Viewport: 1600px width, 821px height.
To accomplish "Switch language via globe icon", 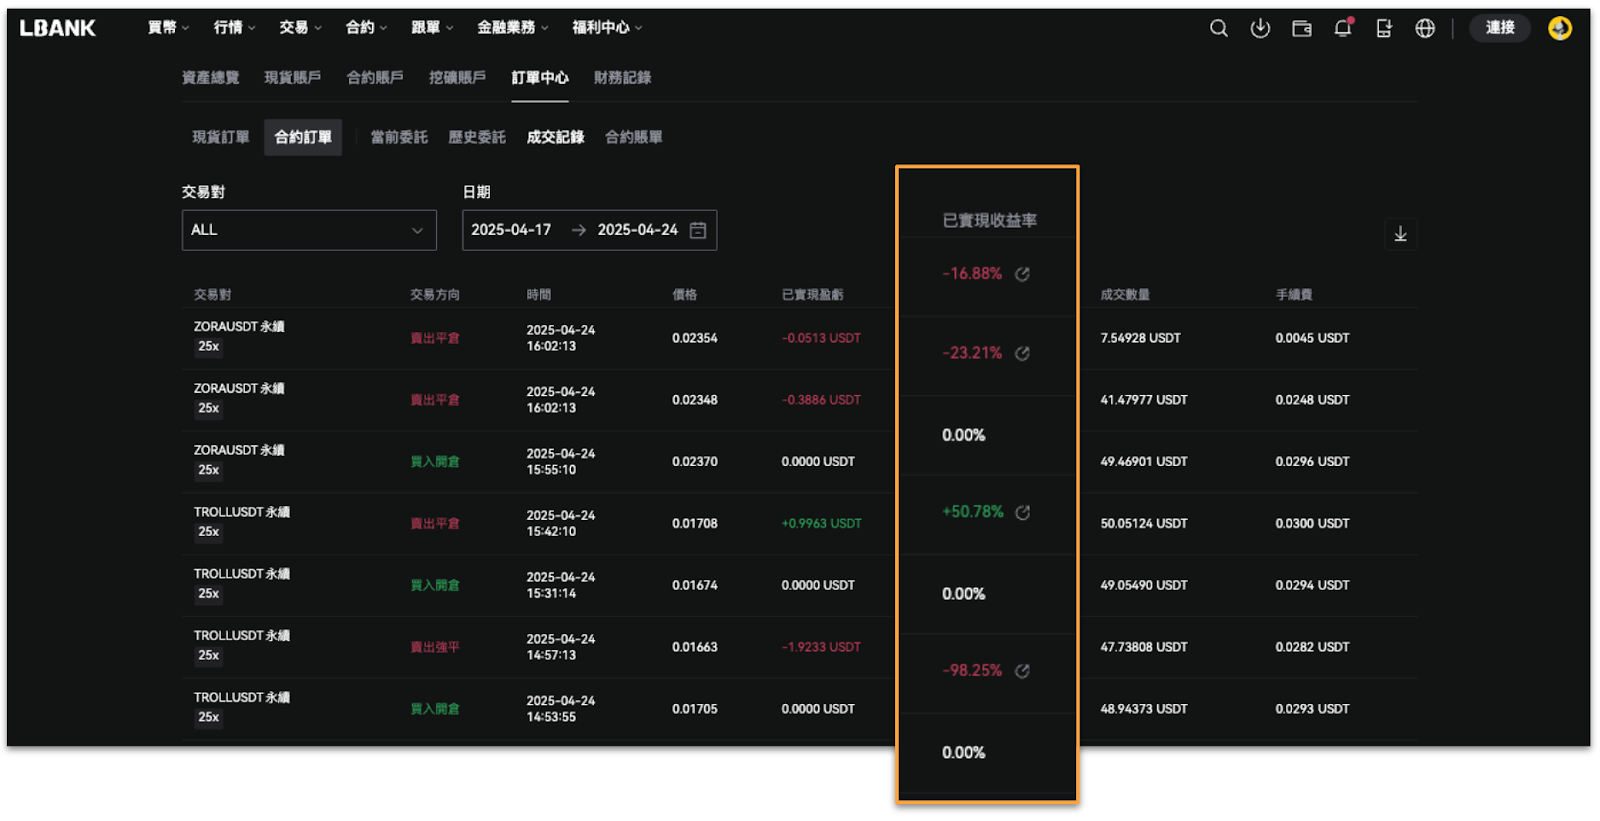I will pyautogui.click(x=1425, y=28).
